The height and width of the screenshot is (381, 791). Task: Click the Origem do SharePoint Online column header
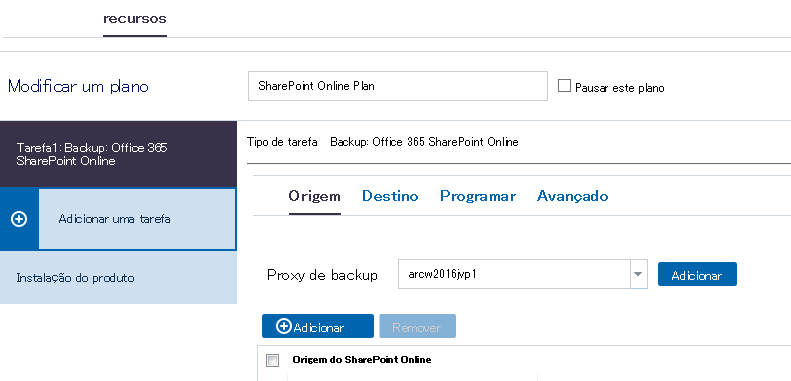(362, 360)
